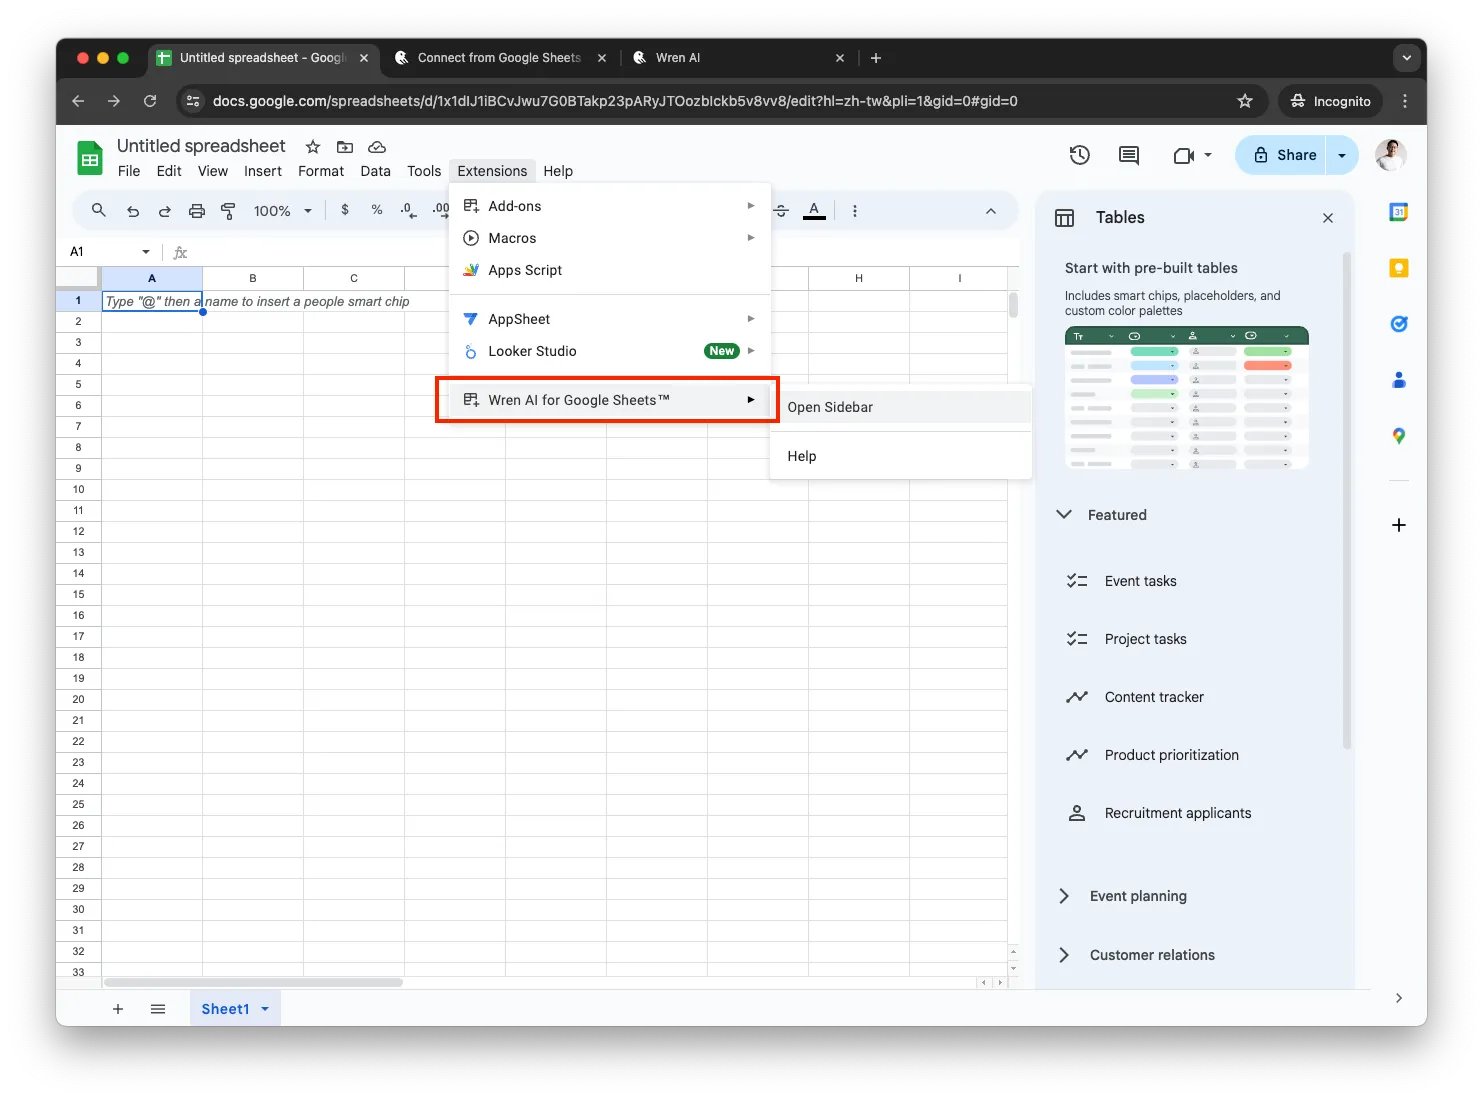Bookmark this page with the star
The width and height of the screenshot is (1483, 1100).
(x=1245, y=101)
